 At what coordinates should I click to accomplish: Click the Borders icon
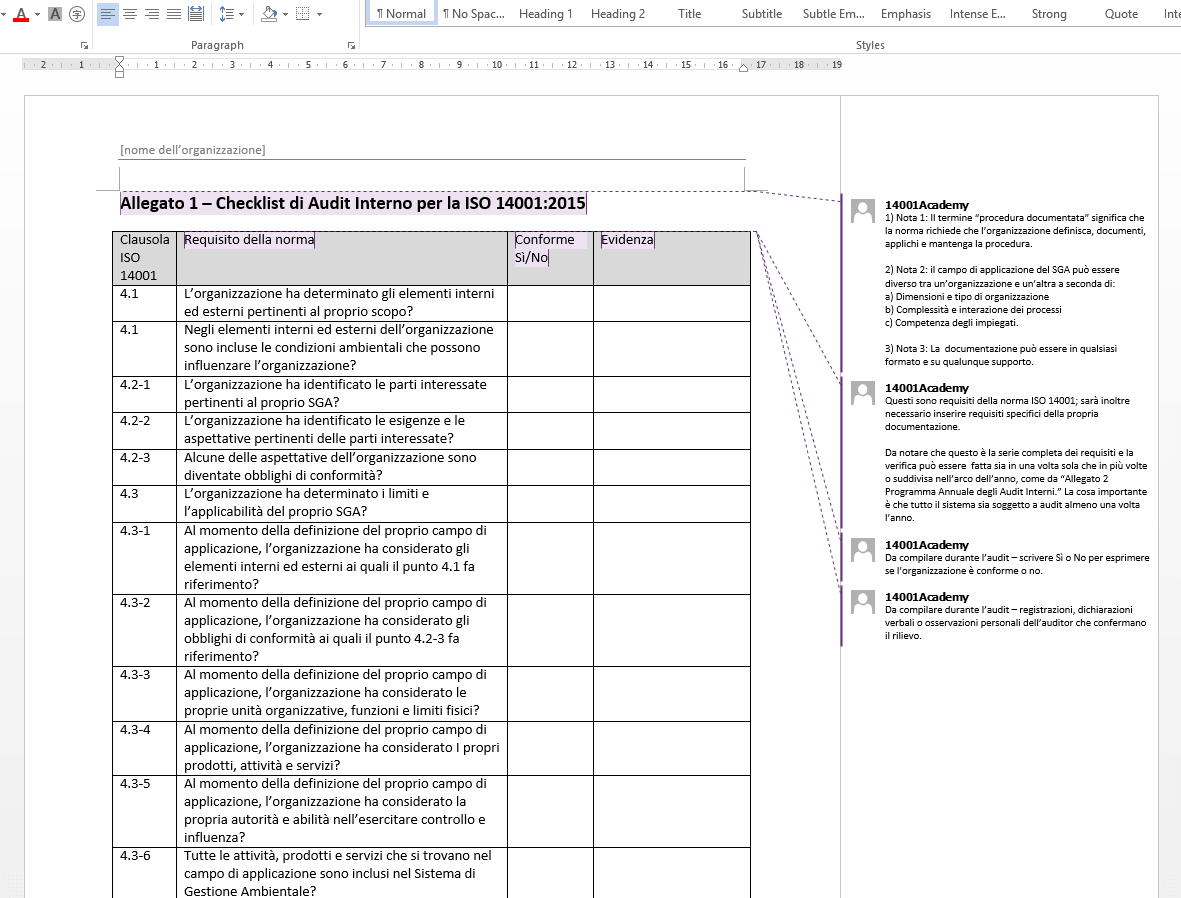(x=304, y=14)
